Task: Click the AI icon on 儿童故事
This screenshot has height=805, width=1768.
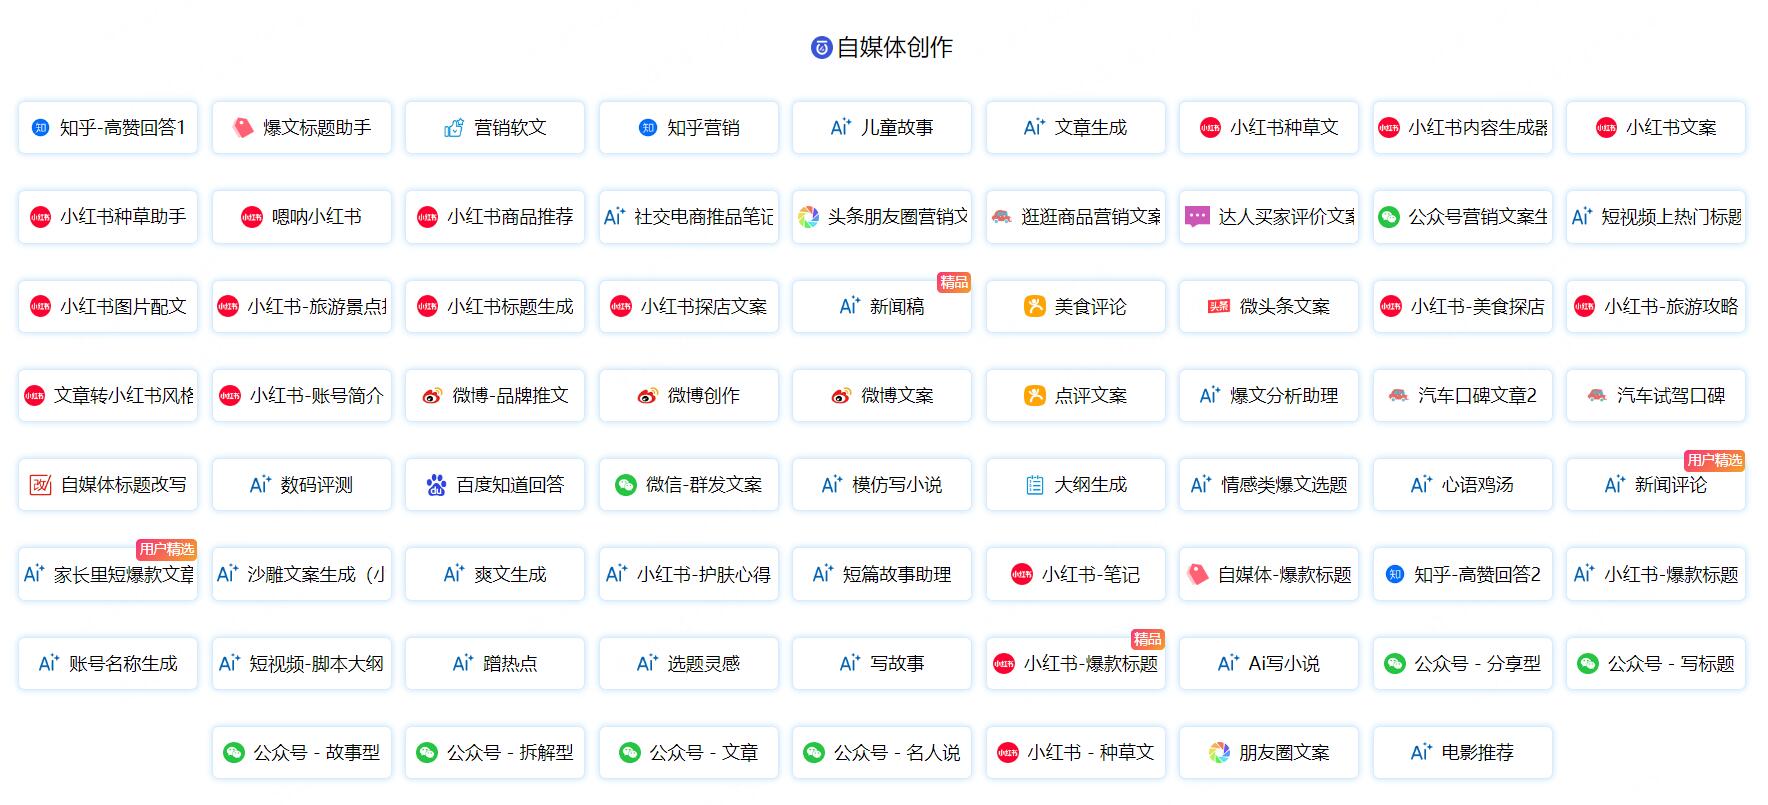Action: 841,127
